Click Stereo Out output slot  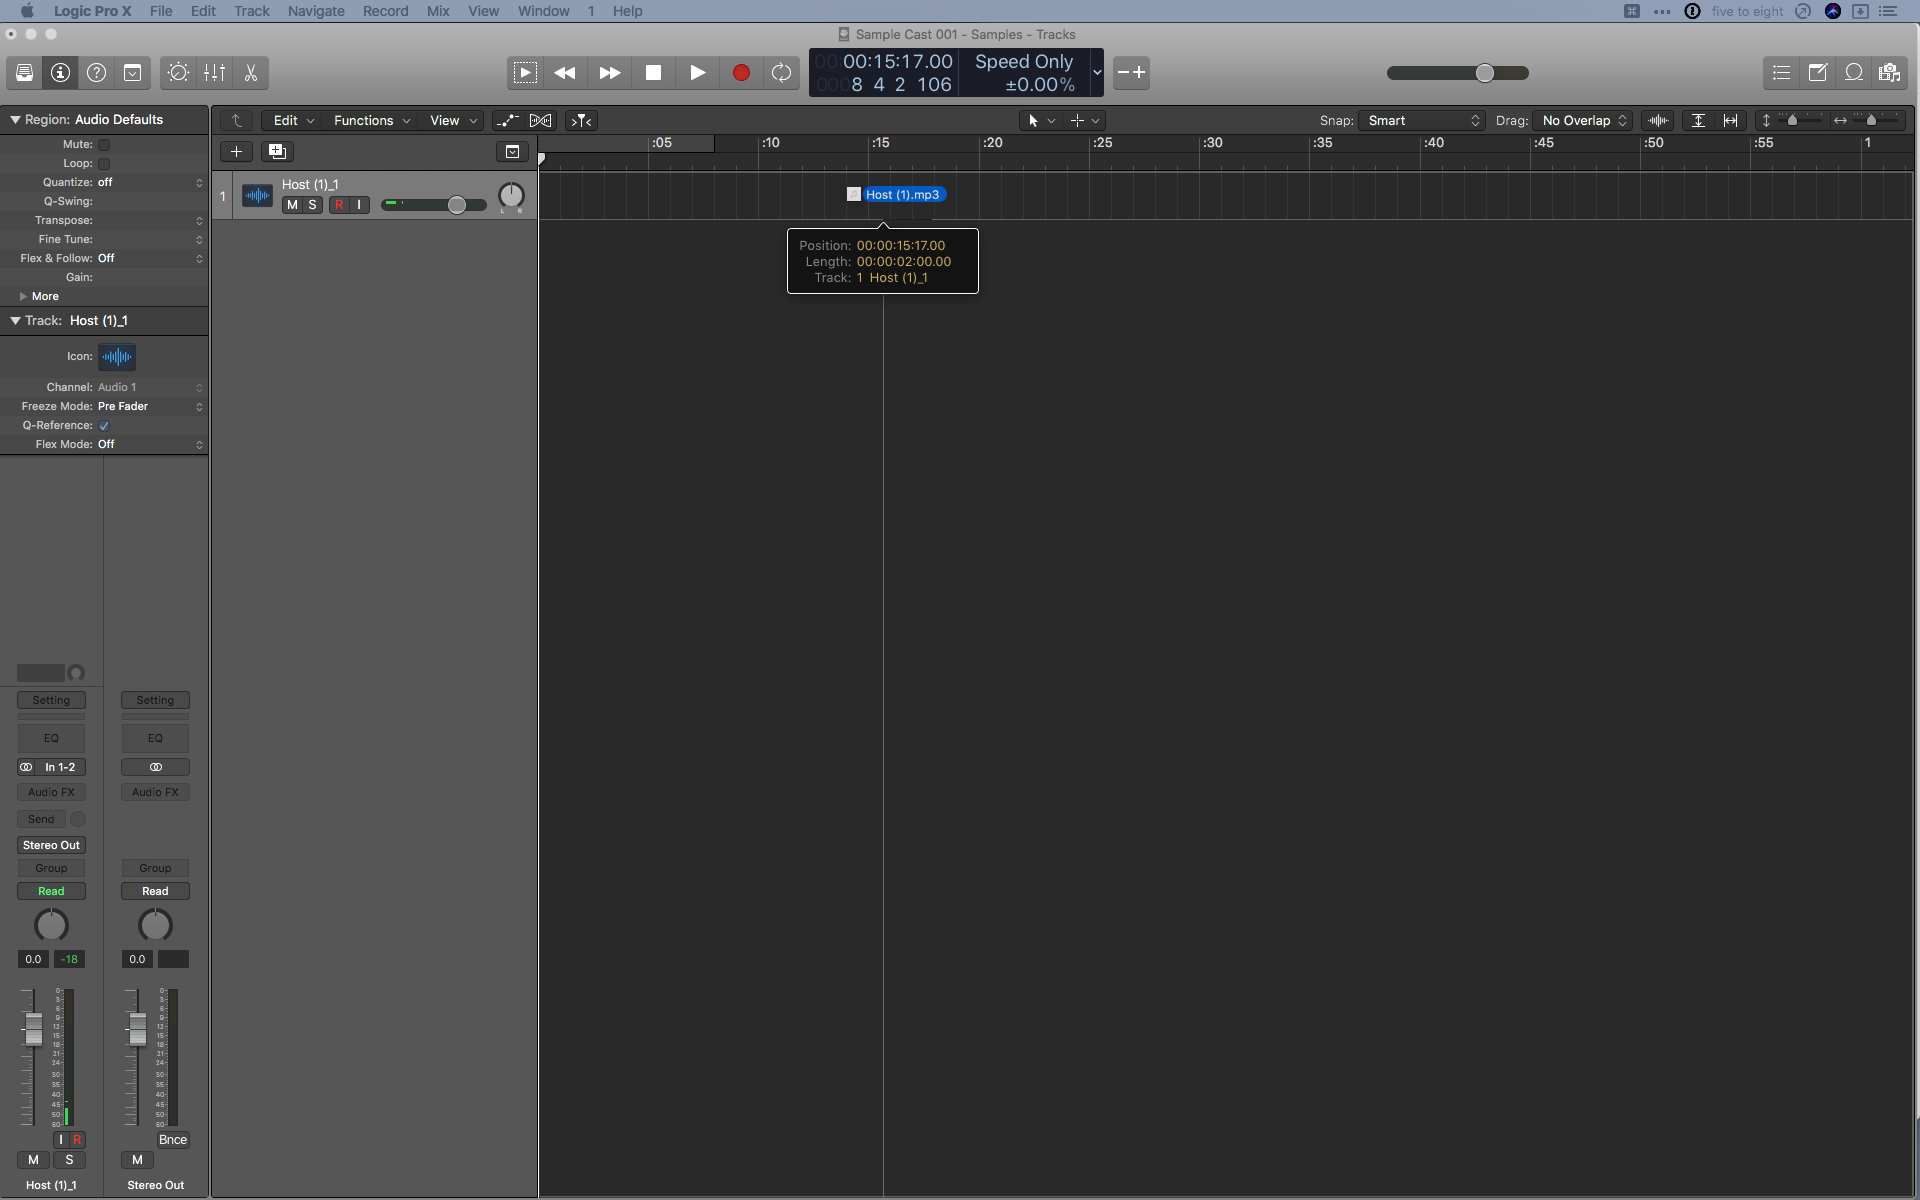click(x=51, y=846)
